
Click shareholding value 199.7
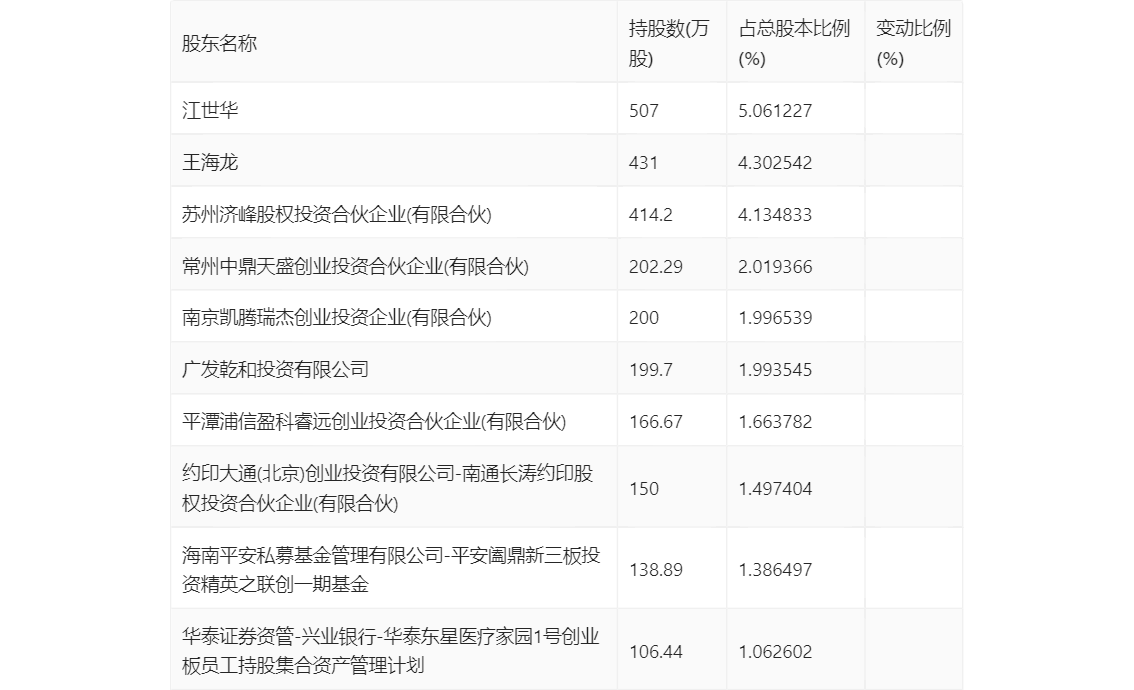(x=651, y=370)
